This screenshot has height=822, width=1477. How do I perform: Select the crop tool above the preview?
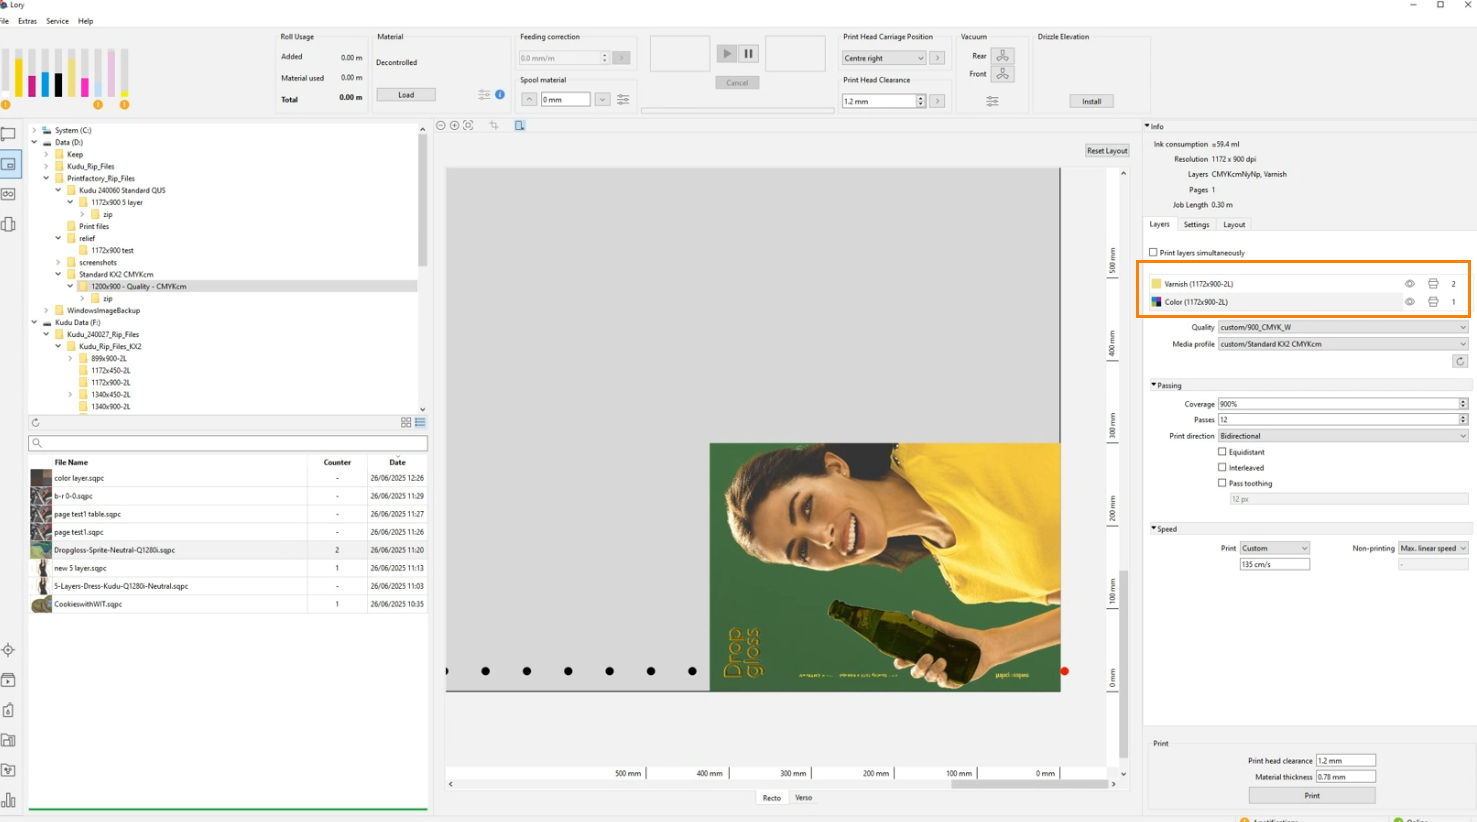point(494,126)
